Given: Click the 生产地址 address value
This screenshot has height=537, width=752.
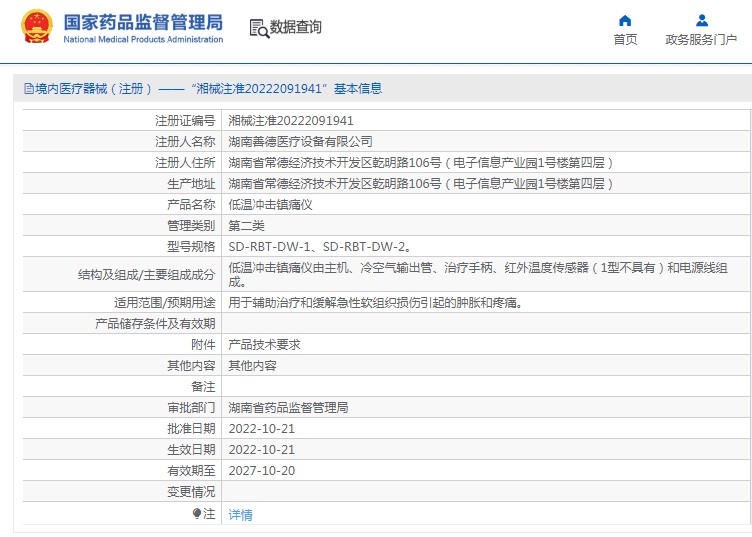Looking at the screenshot, I should [x=421, y=184].
